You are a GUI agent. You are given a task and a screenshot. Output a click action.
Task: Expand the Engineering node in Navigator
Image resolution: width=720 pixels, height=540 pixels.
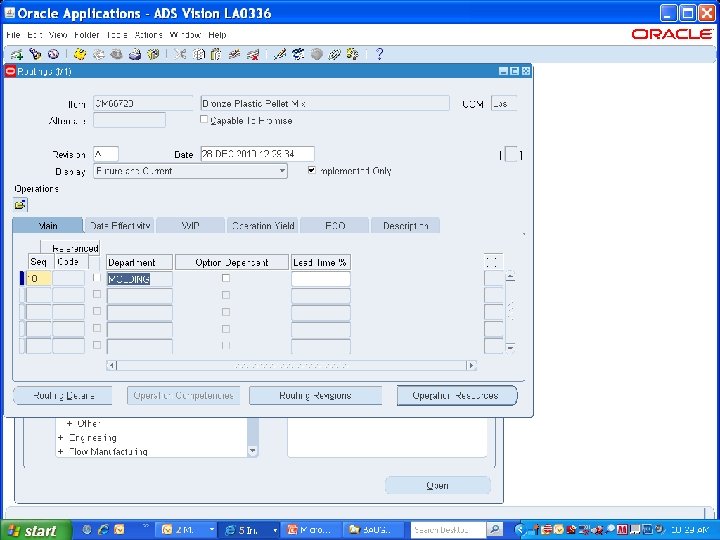tap(61, 438)
